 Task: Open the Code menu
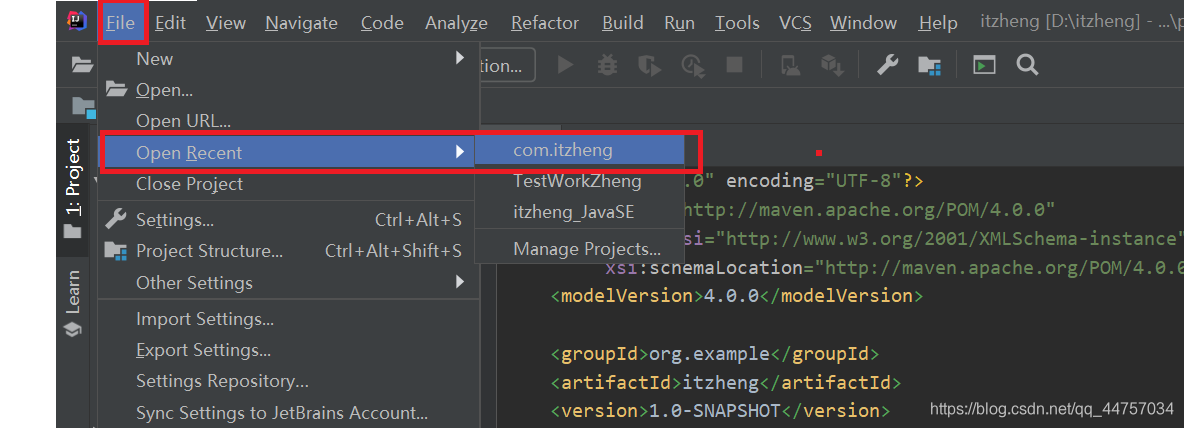click(x=382, y=23)
